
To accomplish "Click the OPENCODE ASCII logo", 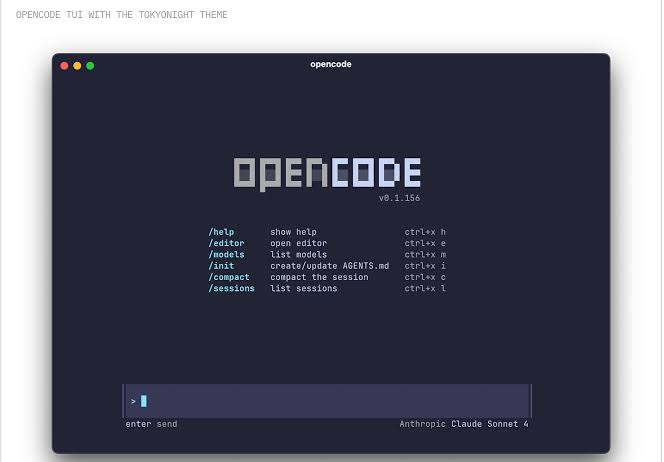I will coord(327,174).
